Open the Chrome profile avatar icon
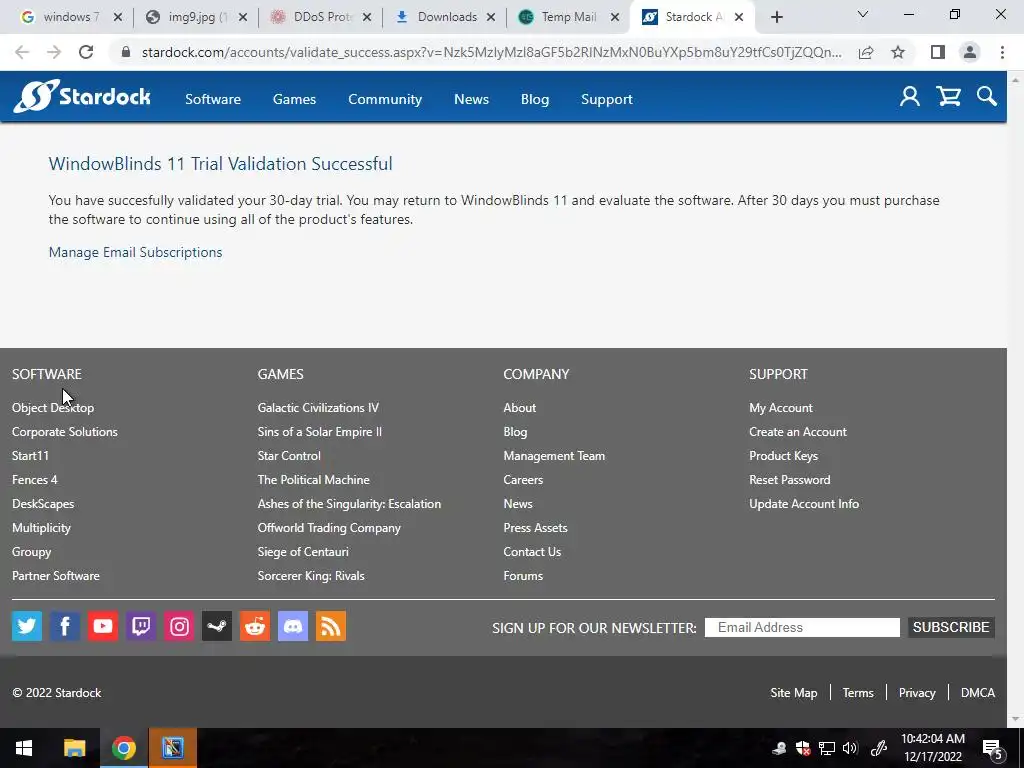 tap(970, 52)
